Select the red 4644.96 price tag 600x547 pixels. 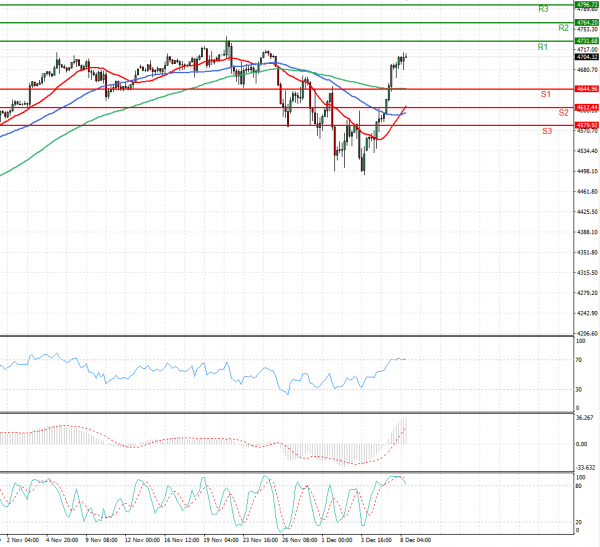[x=587, y=89]
